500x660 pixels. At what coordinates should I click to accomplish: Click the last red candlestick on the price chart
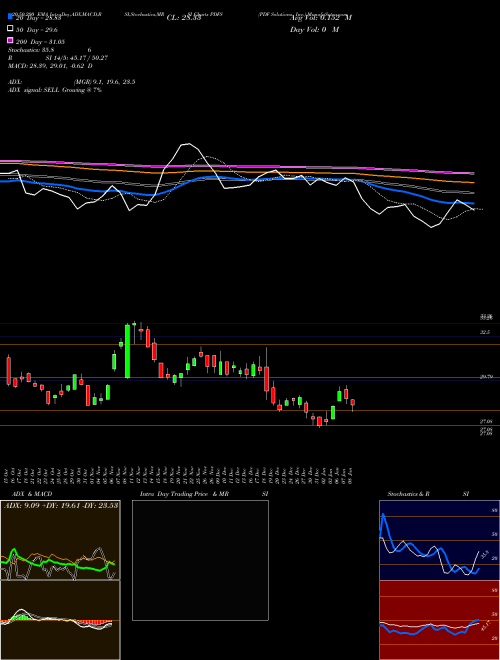[353, 403]
